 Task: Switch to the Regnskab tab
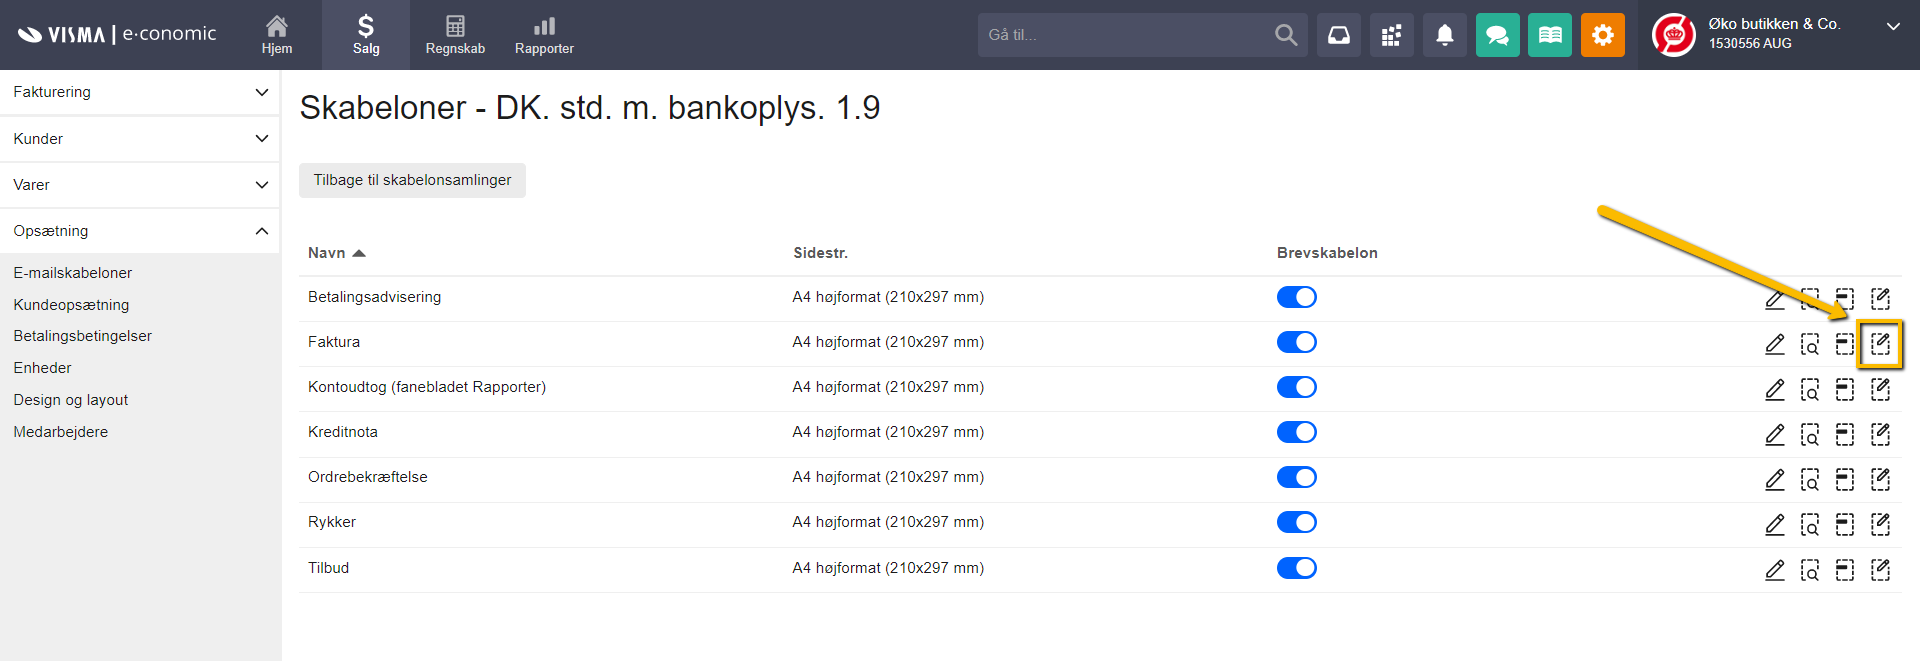(455, 35)
